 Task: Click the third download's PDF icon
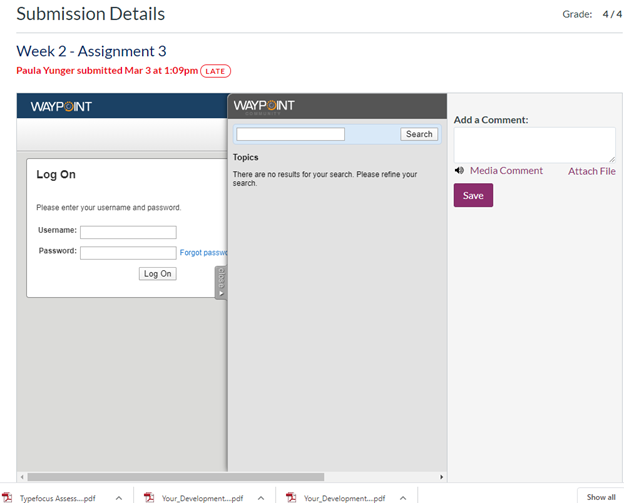291,497
